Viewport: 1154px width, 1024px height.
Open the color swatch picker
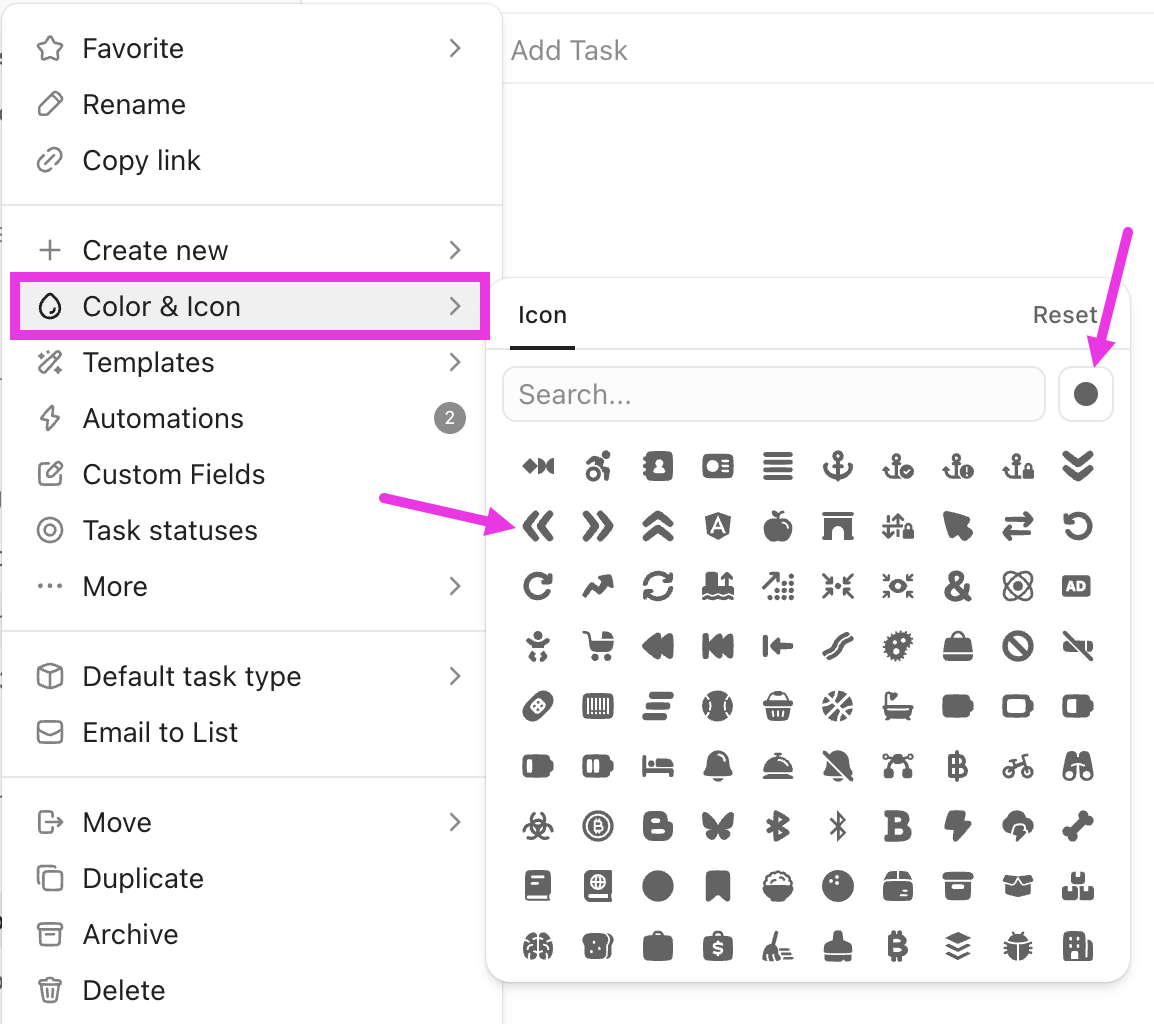pos(1086,394)
